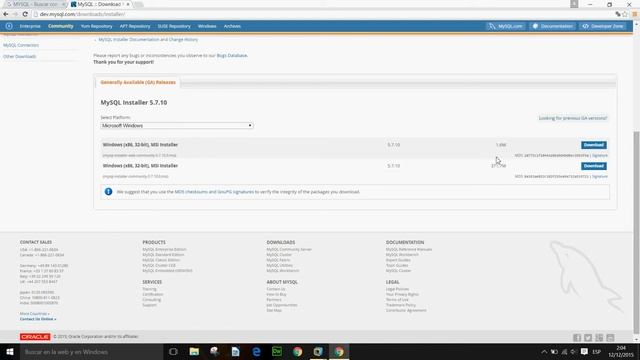Open SUSE Repository nav item
640x360 pixels.
174,26
